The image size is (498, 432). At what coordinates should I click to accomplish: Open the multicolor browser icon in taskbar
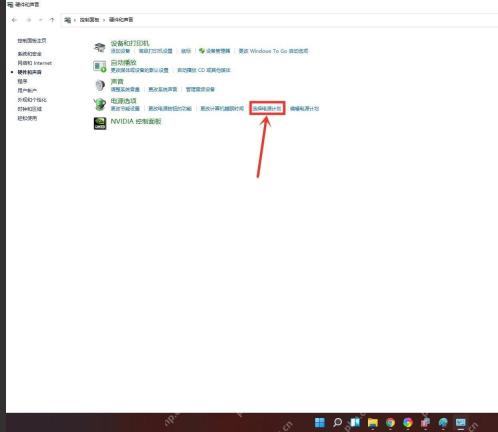point(408,423)
